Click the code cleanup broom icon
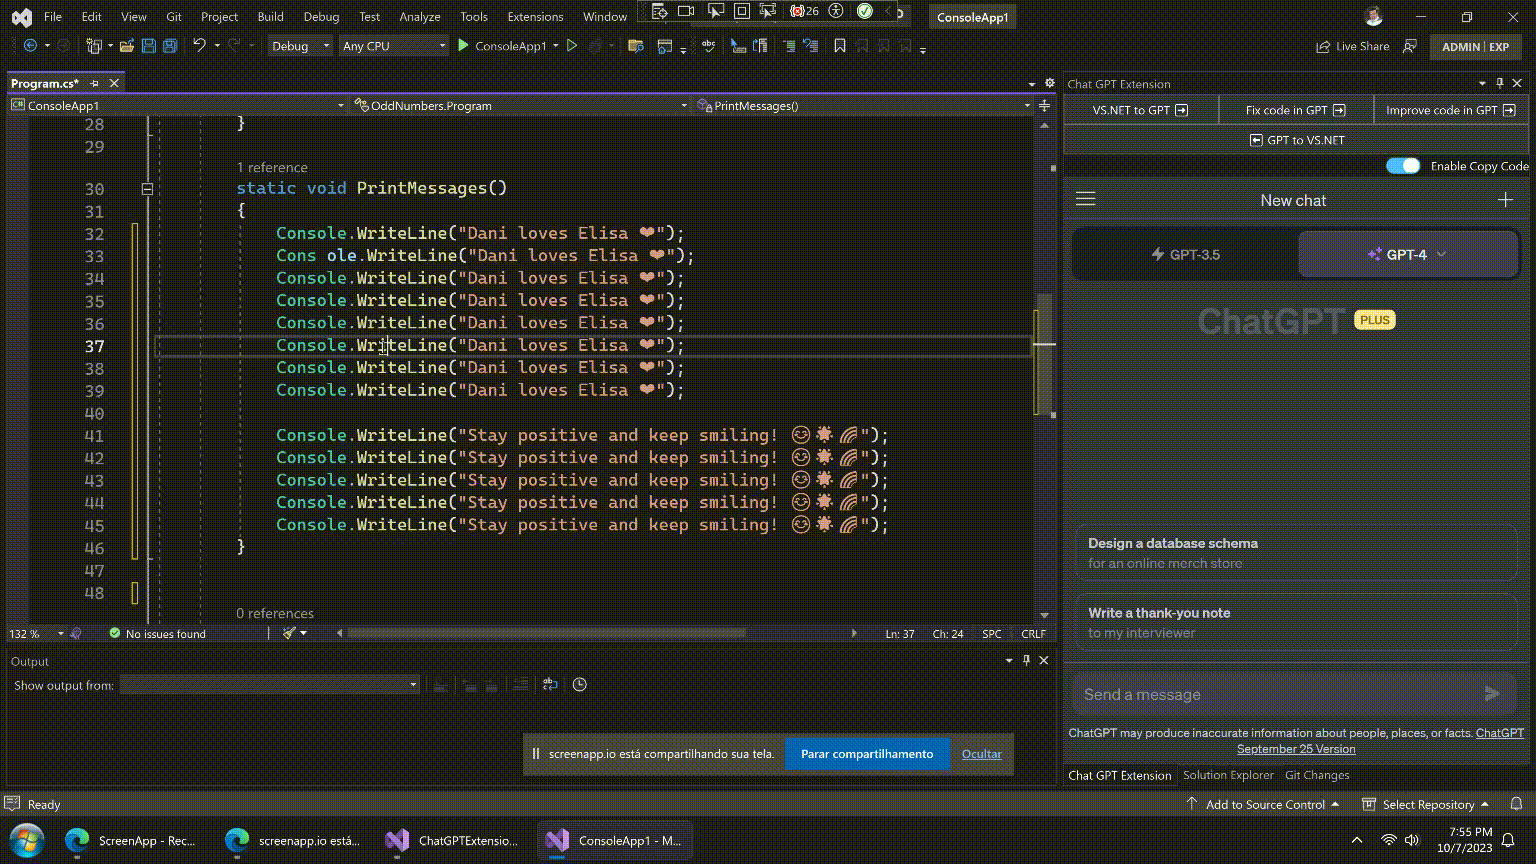1536x864 pixels. (289, 633)
